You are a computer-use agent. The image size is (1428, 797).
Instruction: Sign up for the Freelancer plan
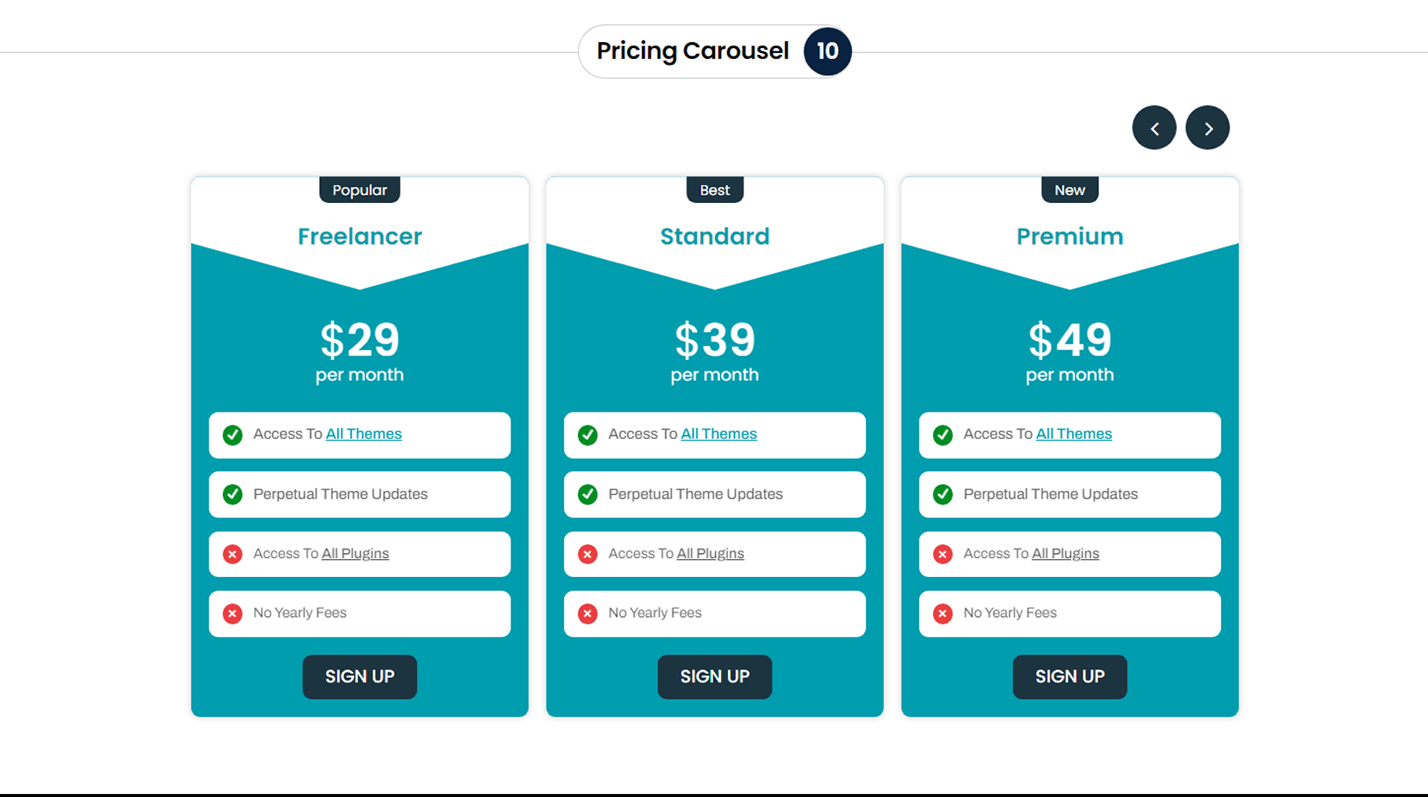tap(360, 677)
